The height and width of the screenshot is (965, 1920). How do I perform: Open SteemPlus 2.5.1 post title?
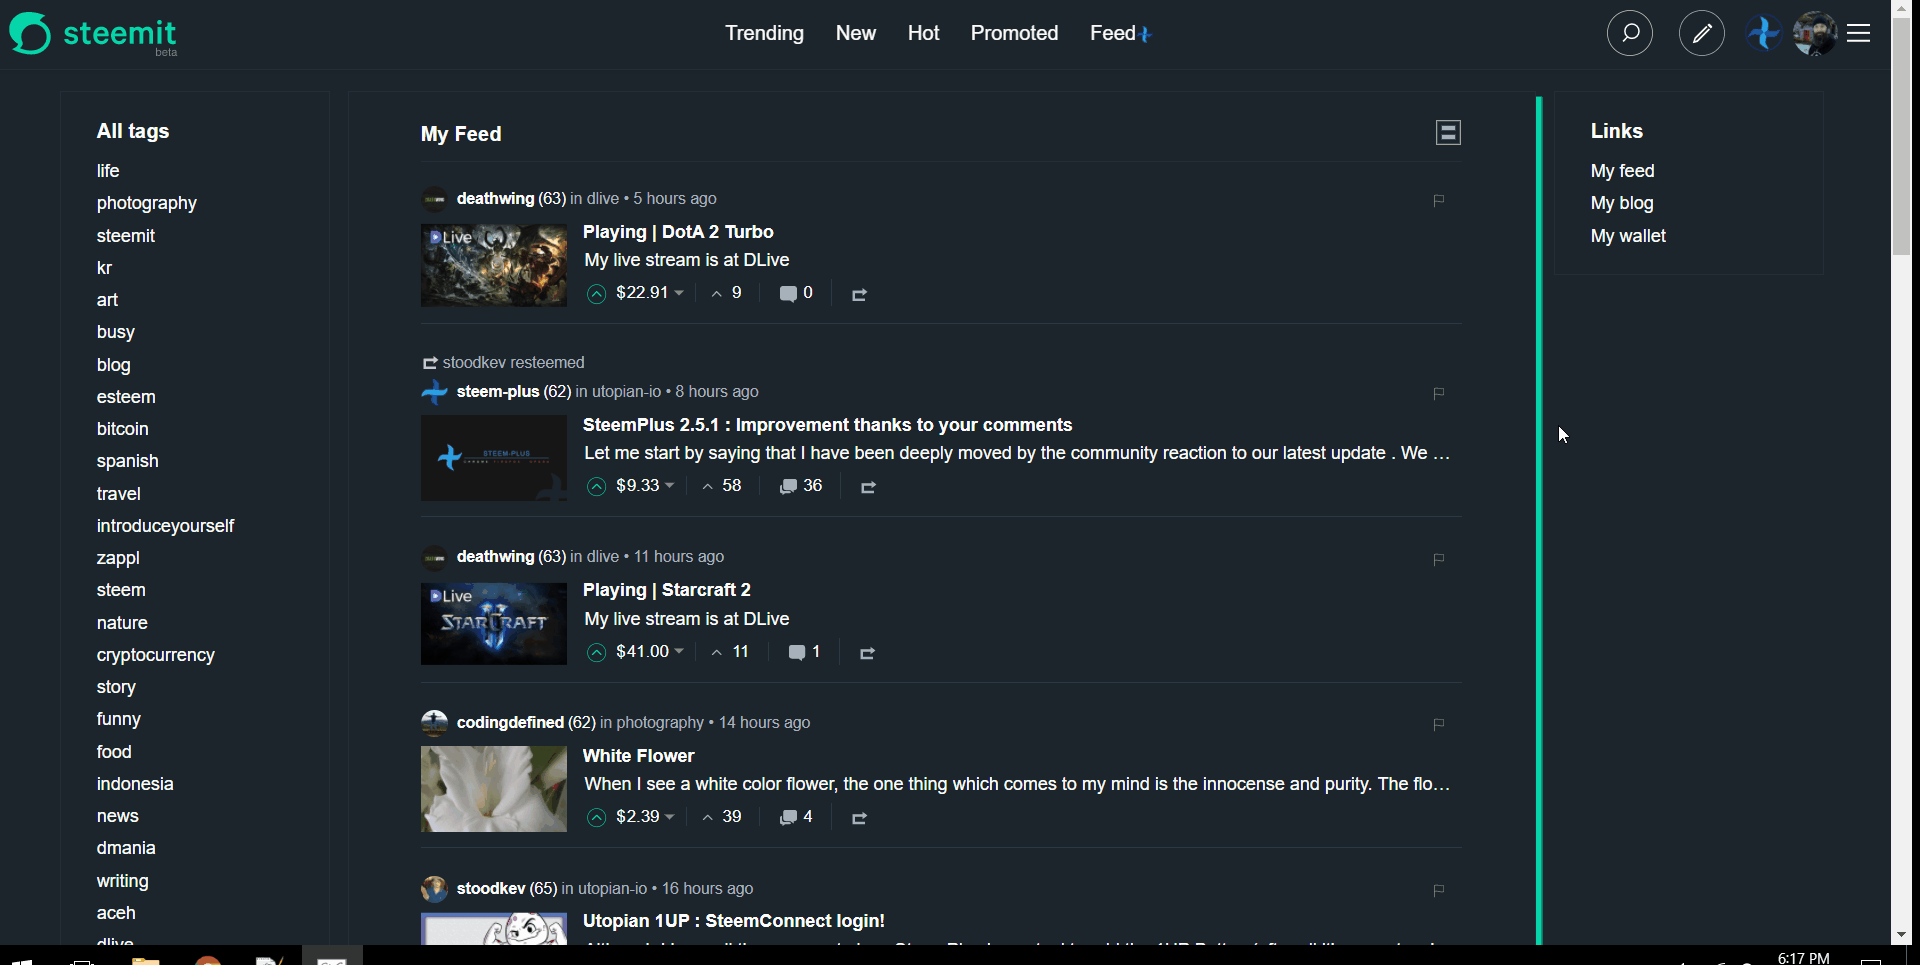827,425
